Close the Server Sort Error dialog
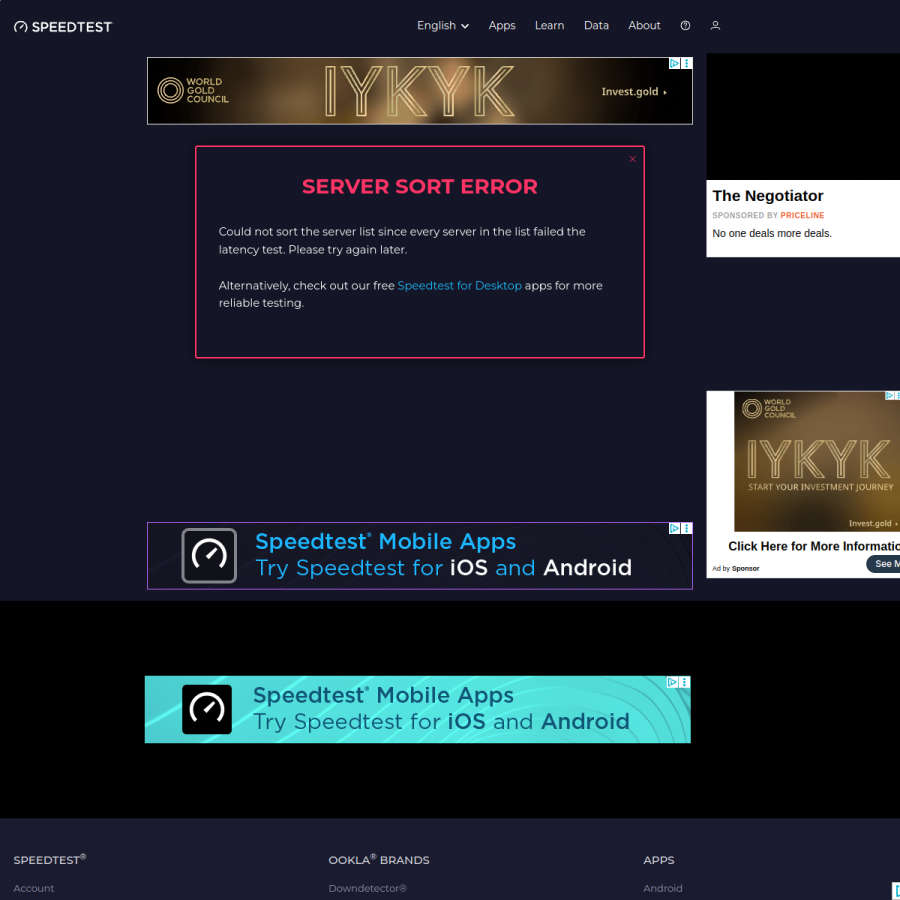Image resolution: width=900 pixels, height=900 pixels. 633,159
